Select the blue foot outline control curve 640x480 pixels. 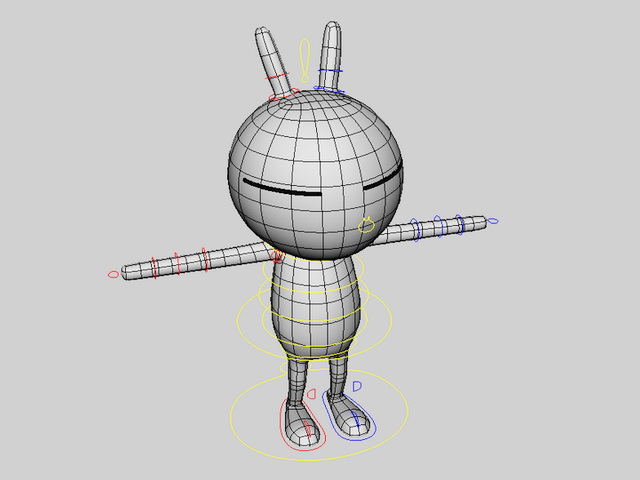pyautogui.click(x=348, y=415)
